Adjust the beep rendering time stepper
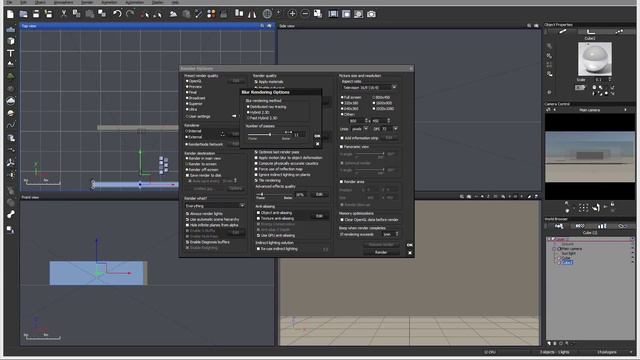The width and height of the screenshot is (640, 360). (x=397, y=234)
